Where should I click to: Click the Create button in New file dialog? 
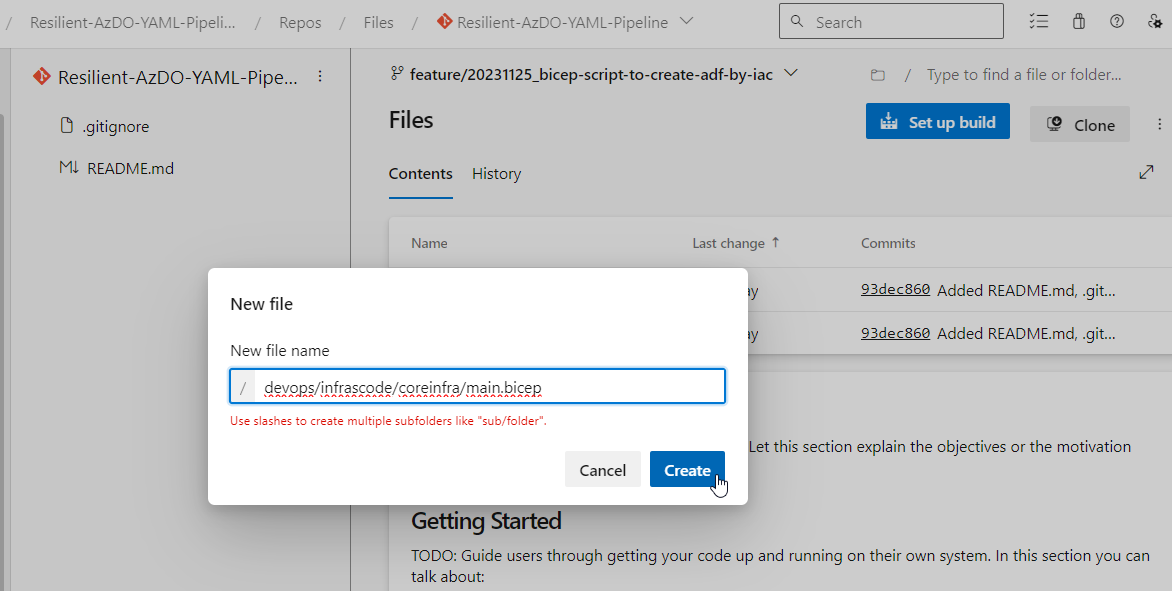[x=687, y=469]
